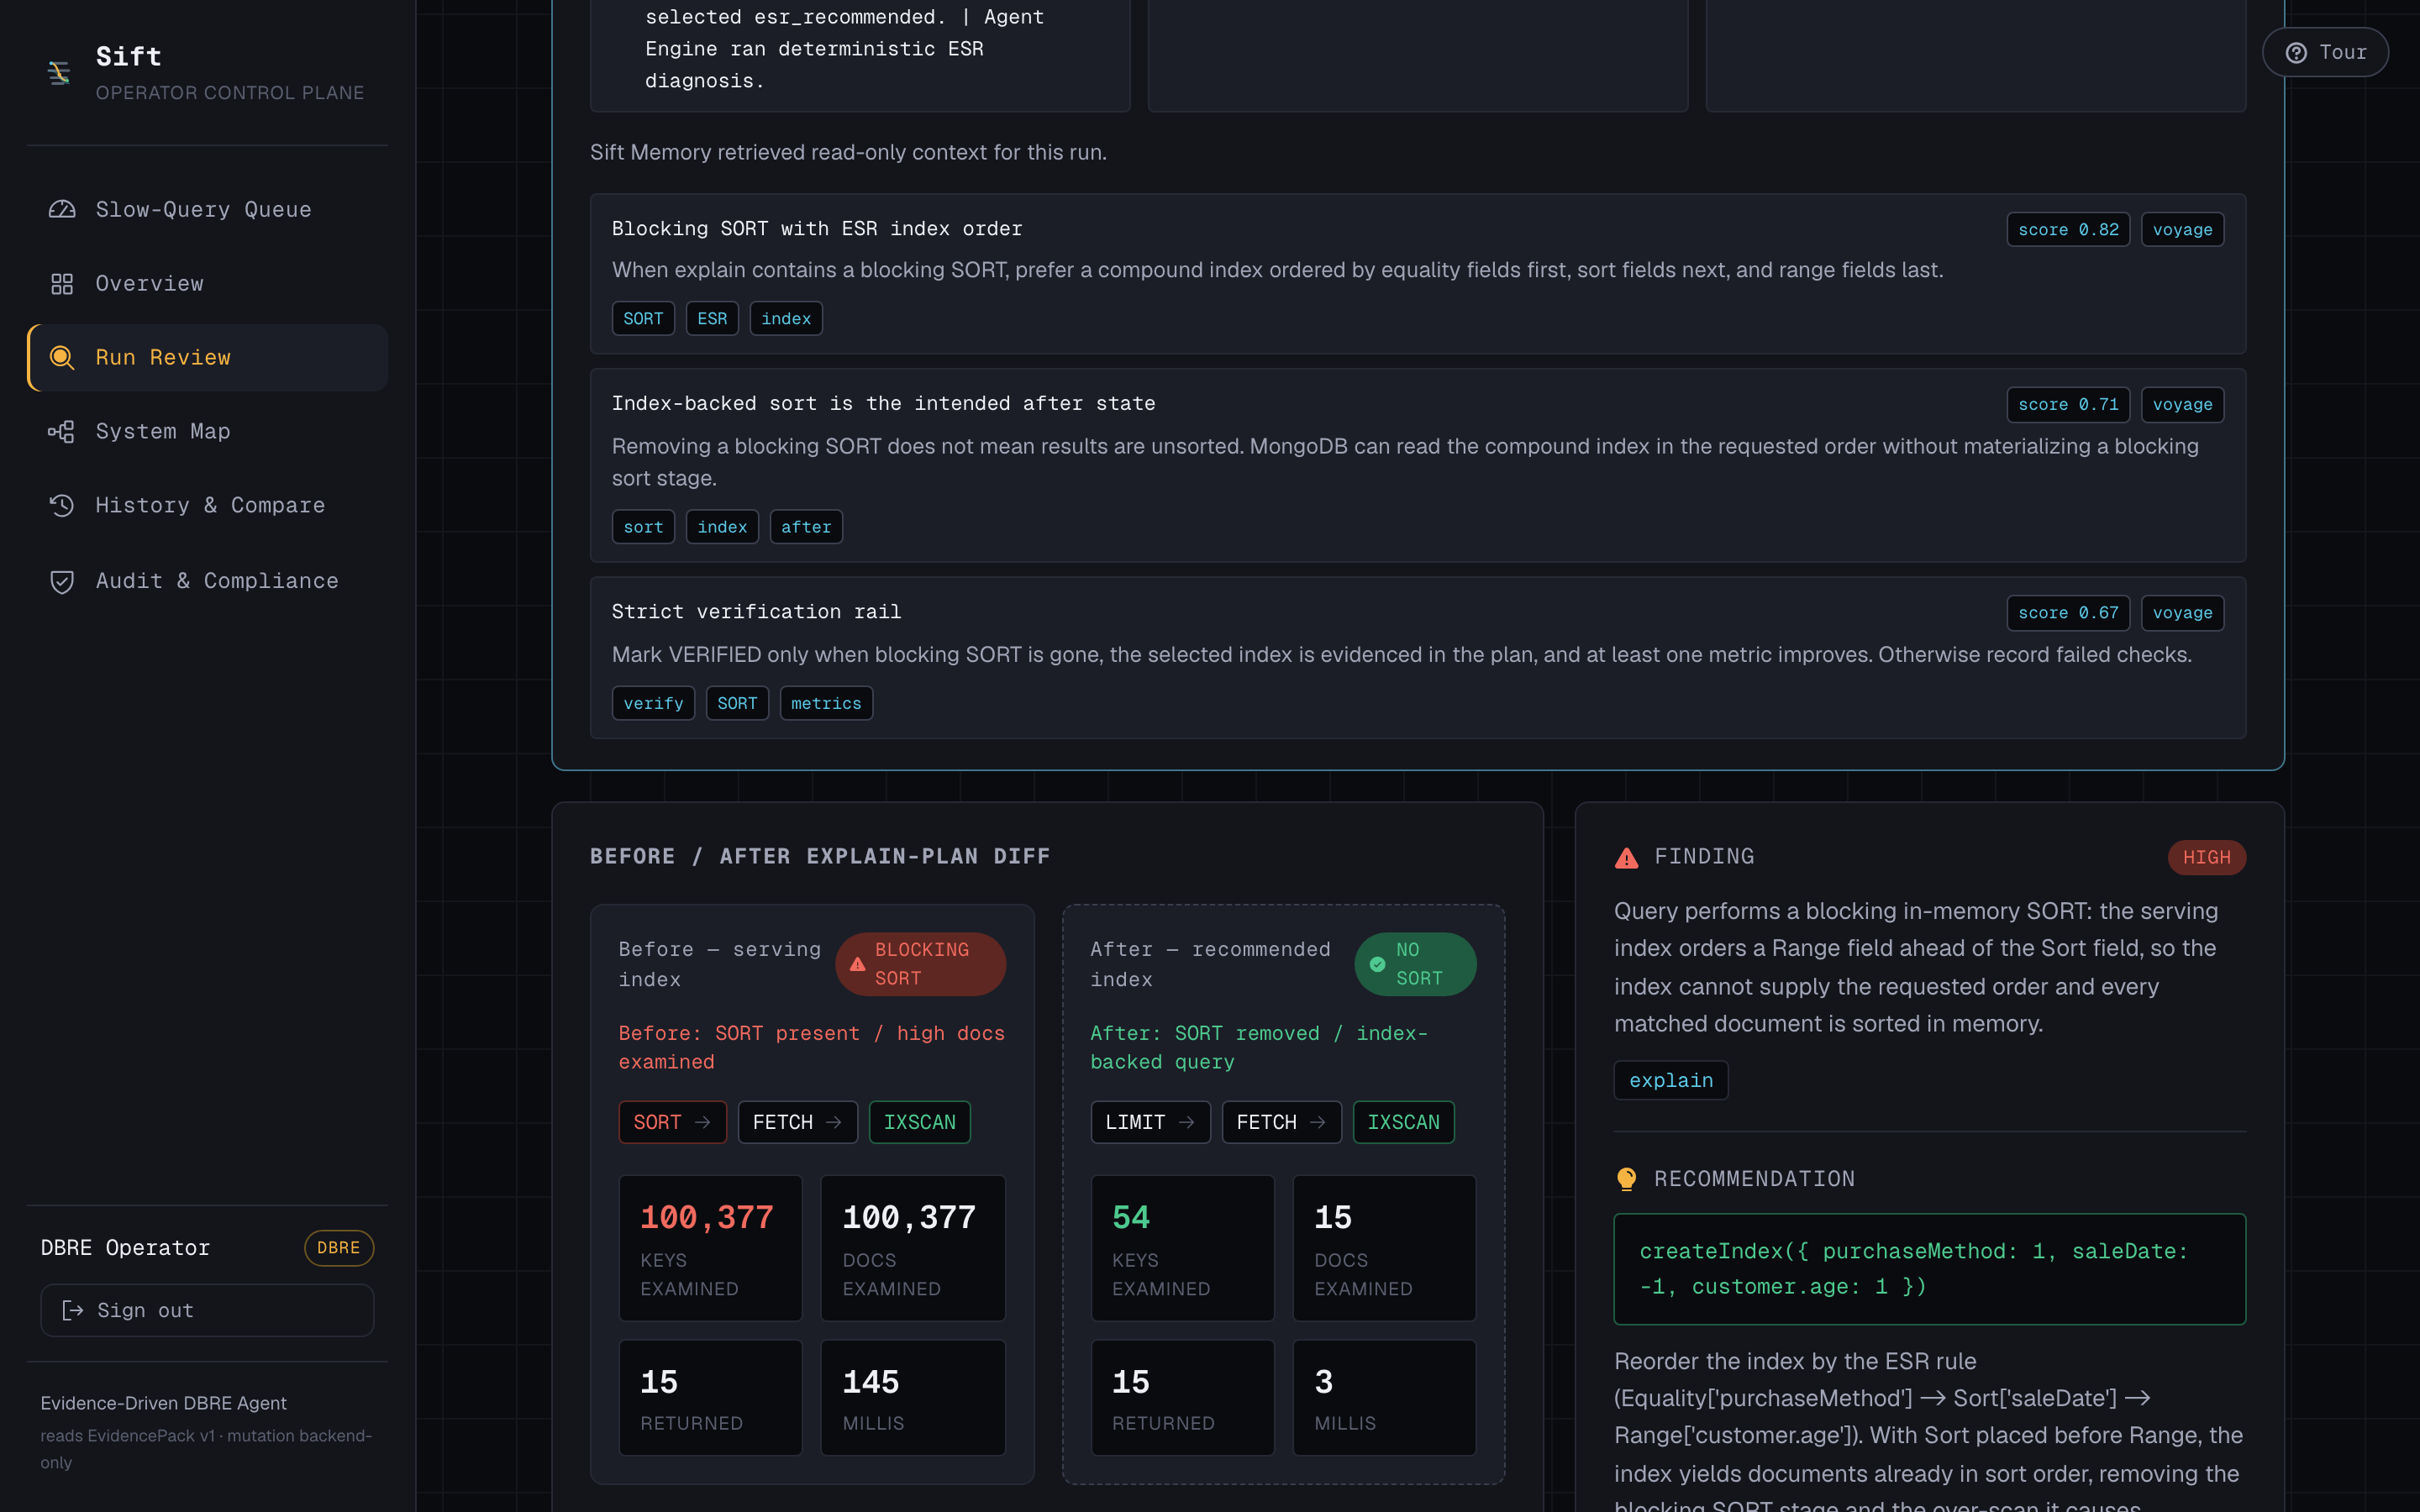Click the Run Review magnifier icon
The width and height of the screenshot is (2420, 1512).
62,357
